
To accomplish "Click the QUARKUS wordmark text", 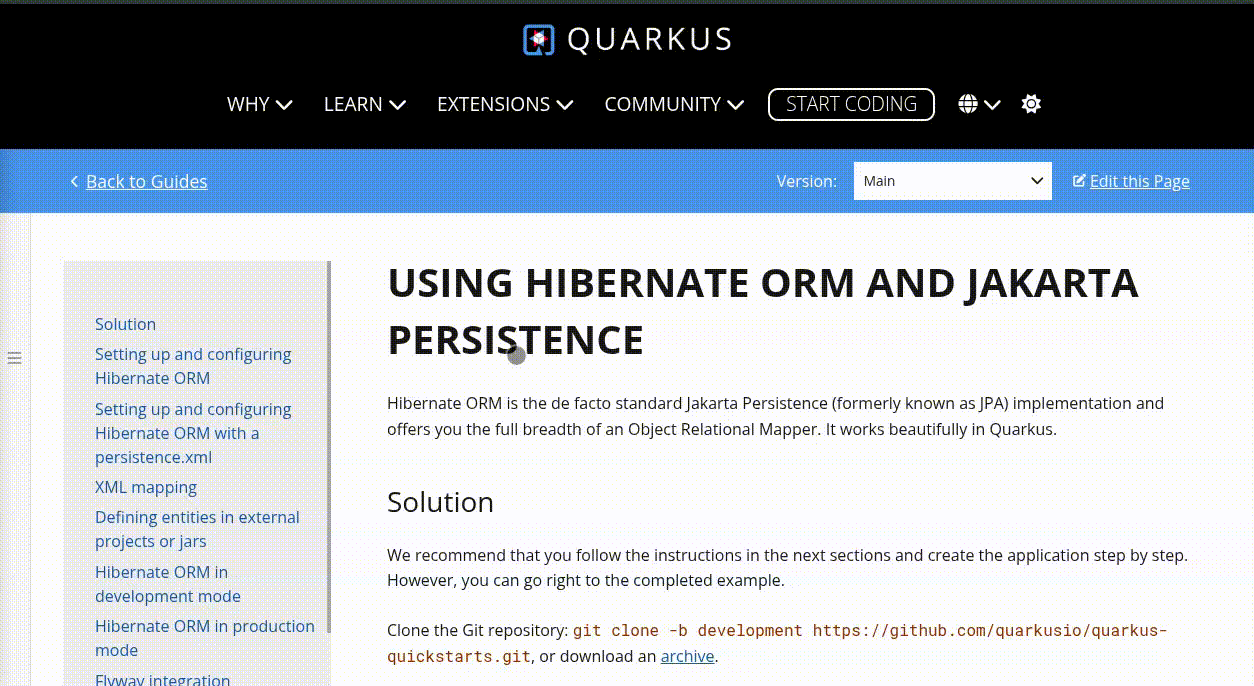I will coord(650,40).
